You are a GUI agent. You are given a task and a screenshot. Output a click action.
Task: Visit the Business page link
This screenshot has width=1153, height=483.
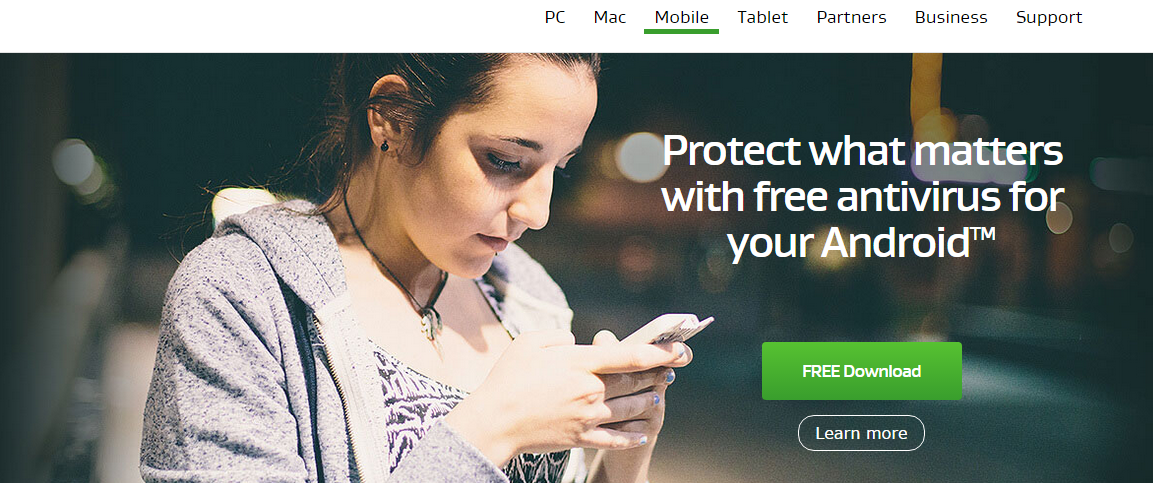click(951, 17)
